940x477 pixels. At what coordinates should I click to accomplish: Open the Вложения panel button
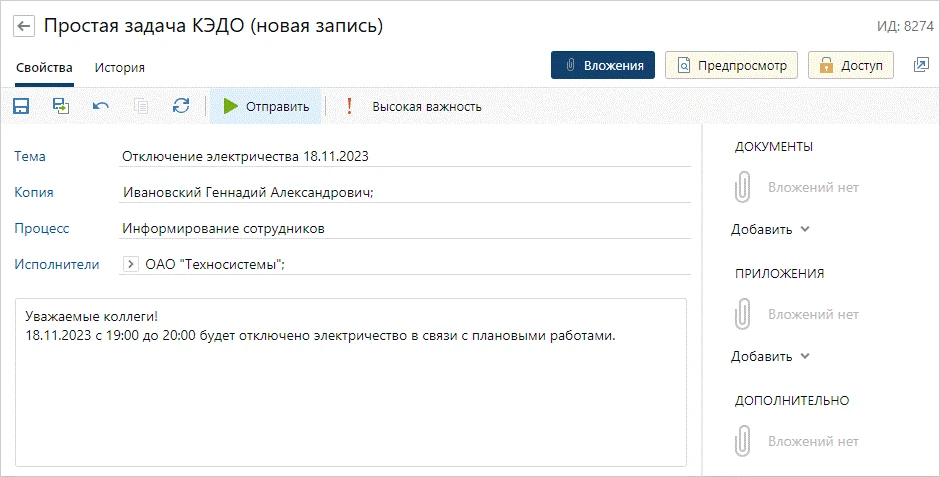pyautogui.click(x=602, y=65)
